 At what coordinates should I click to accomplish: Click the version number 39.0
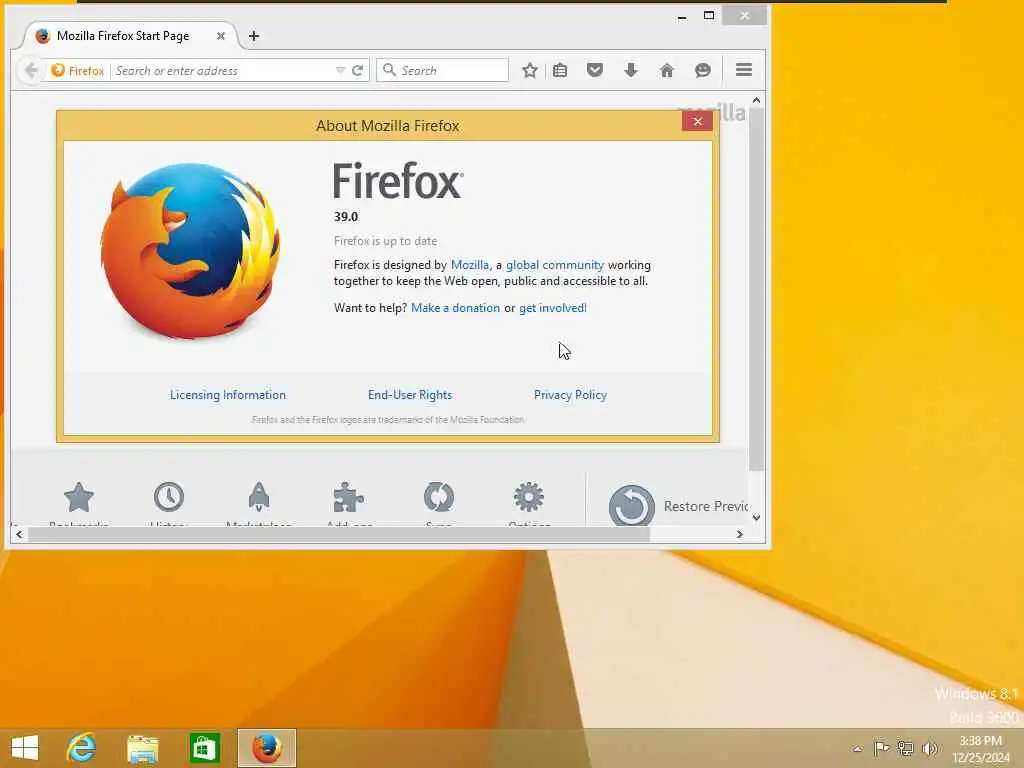[346, 217]
